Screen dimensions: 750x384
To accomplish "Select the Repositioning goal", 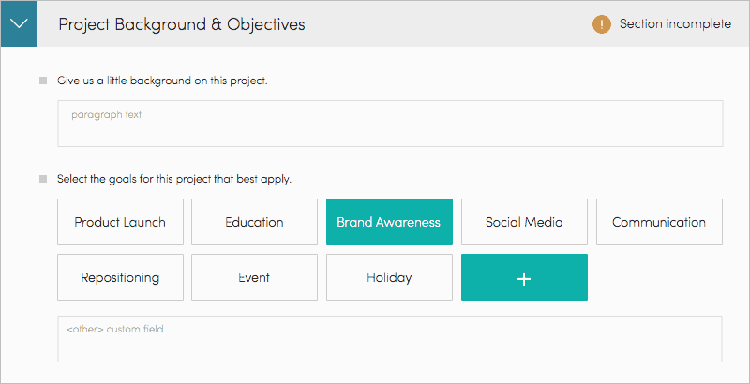I will coord(120,277).
